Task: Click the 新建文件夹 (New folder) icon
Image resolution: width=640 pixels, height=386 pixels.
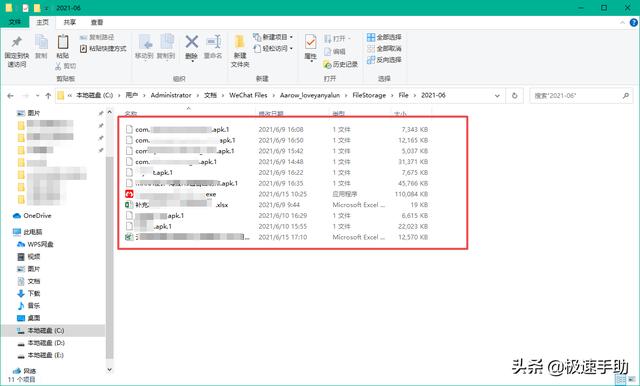Action: pyautogui.click(x=240, y=42)
